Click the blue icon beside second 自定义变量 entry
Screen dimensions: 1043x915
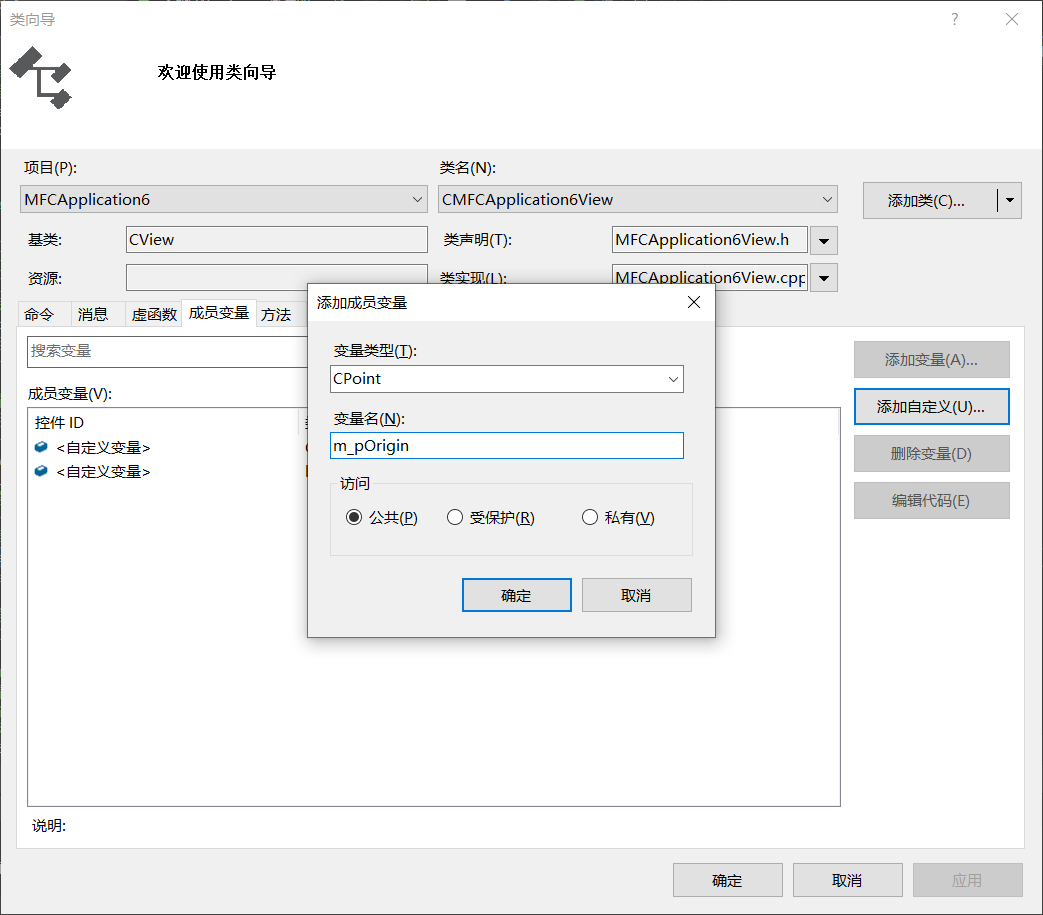tap(38, 471)
